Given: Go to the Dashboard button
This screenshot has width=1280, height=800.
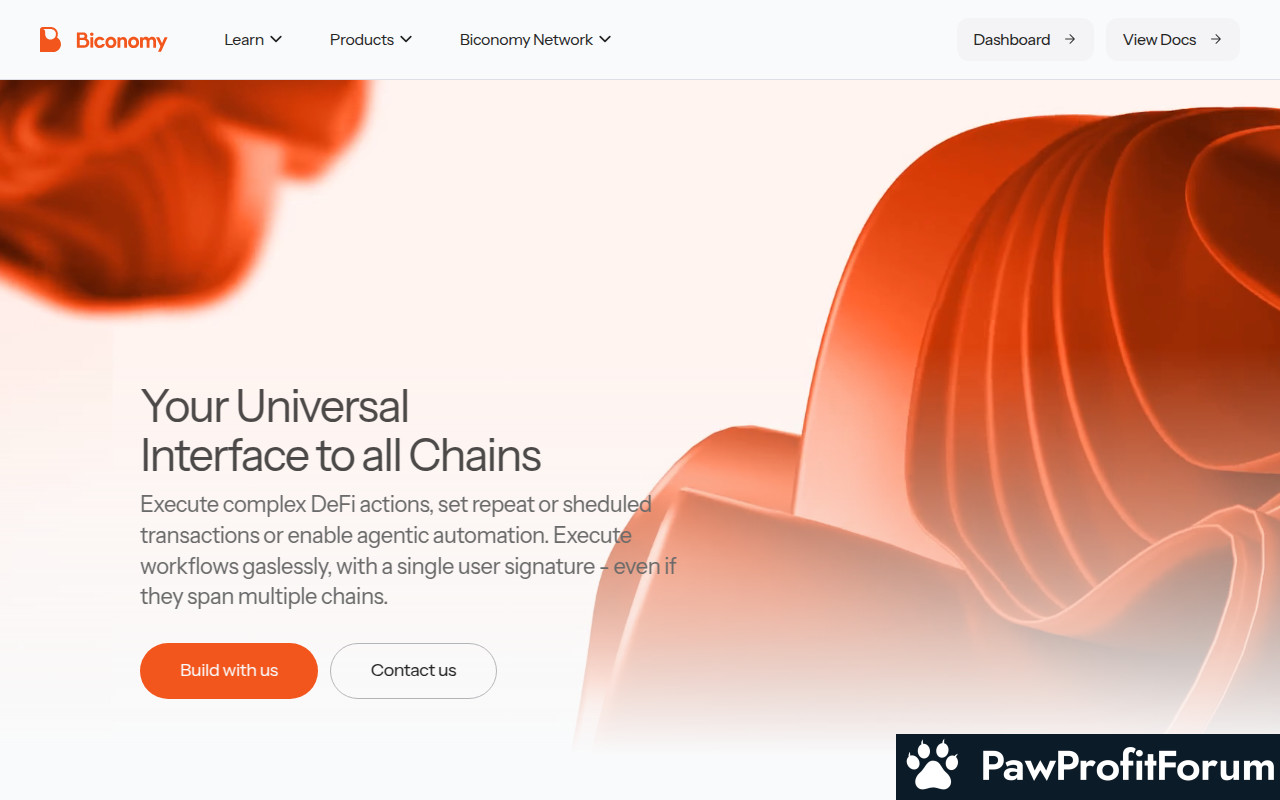Looking at the screenshot, I should point(1025,40).
